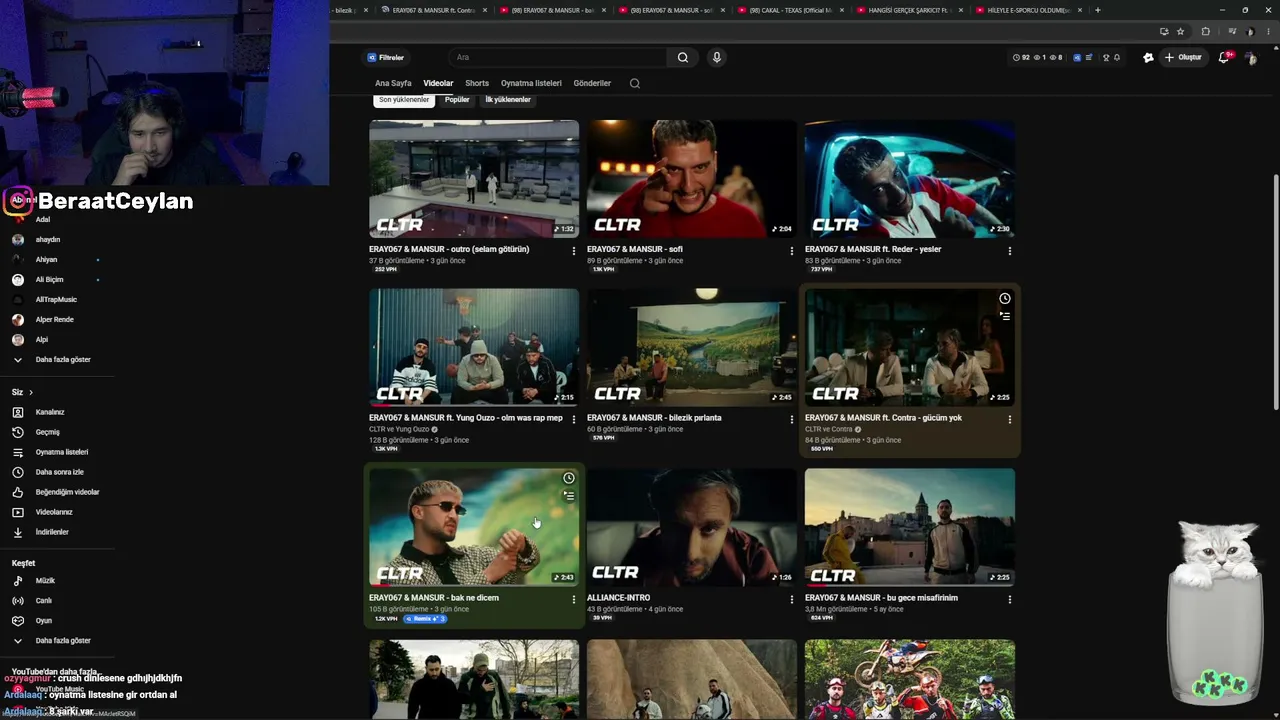Open the Oluştur create button
The height and width of the screenshot is (720, 1280).
click(x=1183, y=58)
